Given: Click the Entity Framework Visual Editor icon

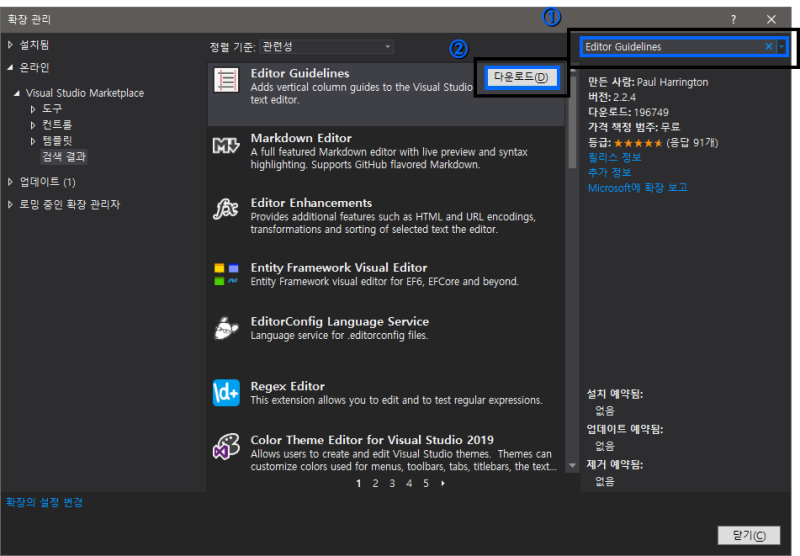Looking at the screenshot, I should (226, 274).
